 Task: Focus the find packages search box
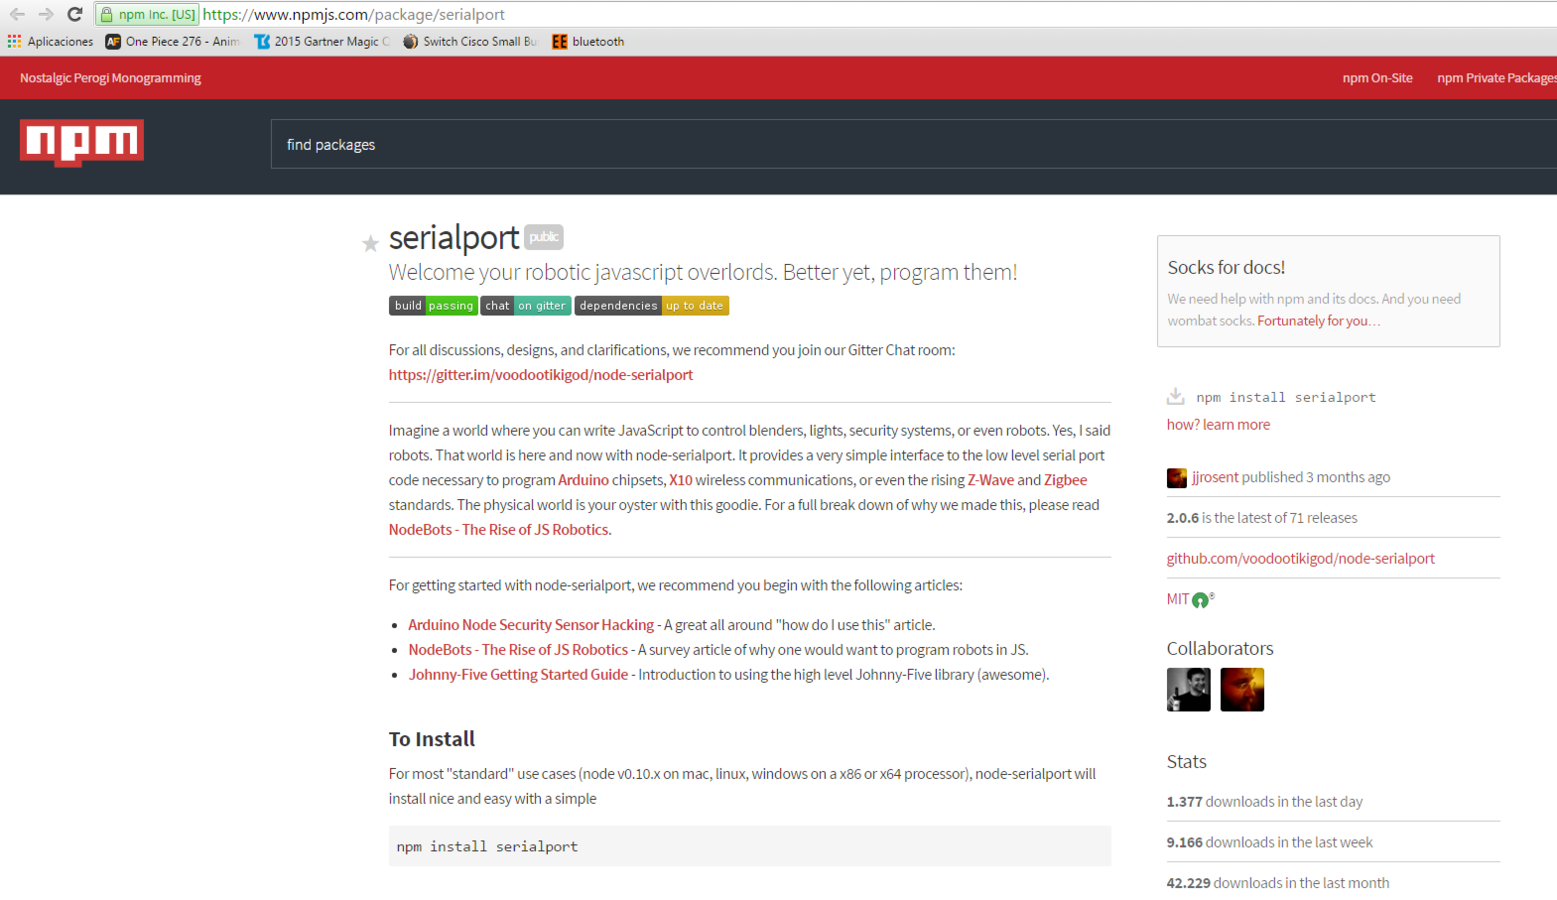coord(914,144)
